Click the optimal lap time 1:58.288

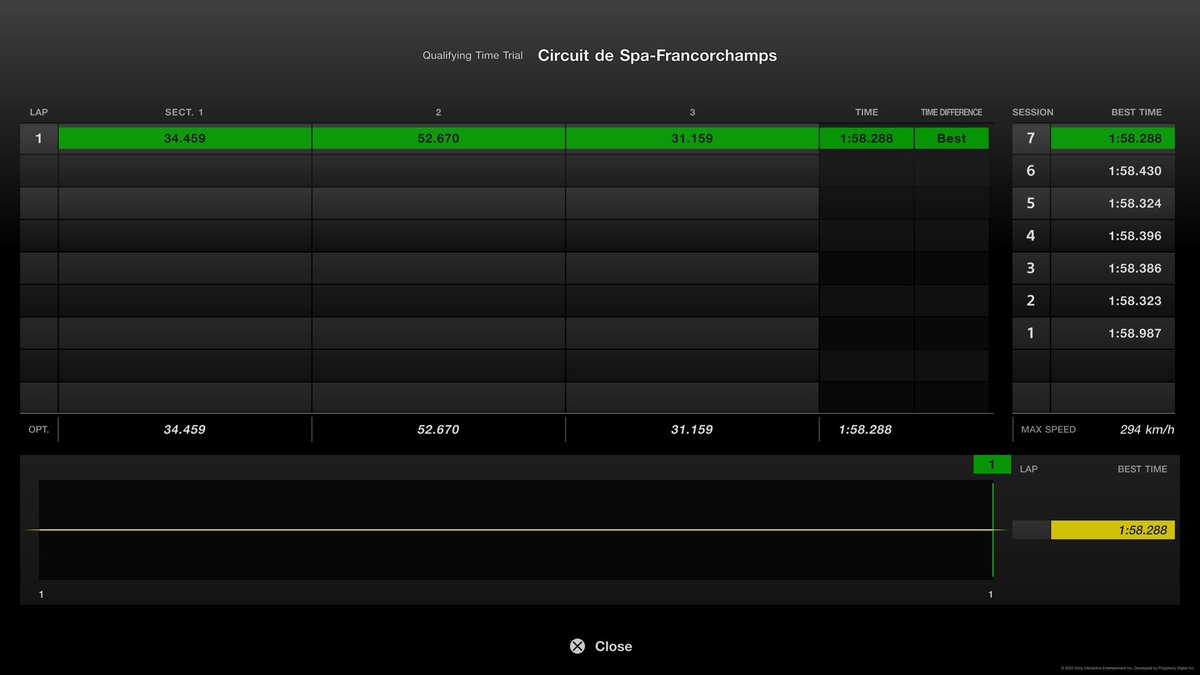pos(865,429)
